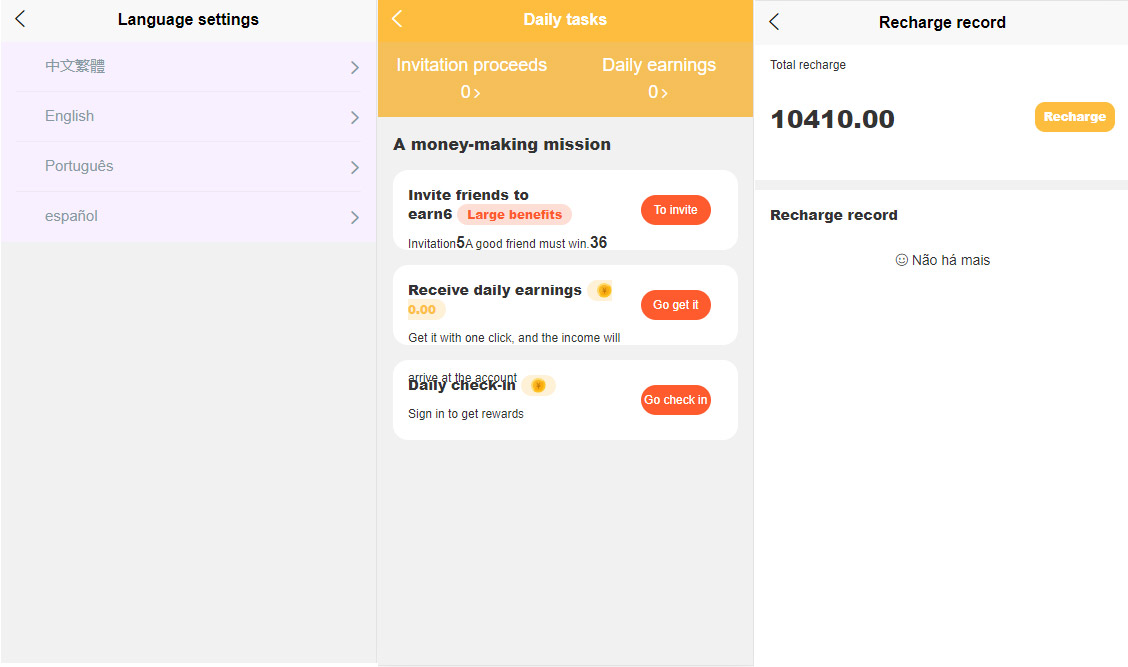Open Invitation proceeds details

471,78
